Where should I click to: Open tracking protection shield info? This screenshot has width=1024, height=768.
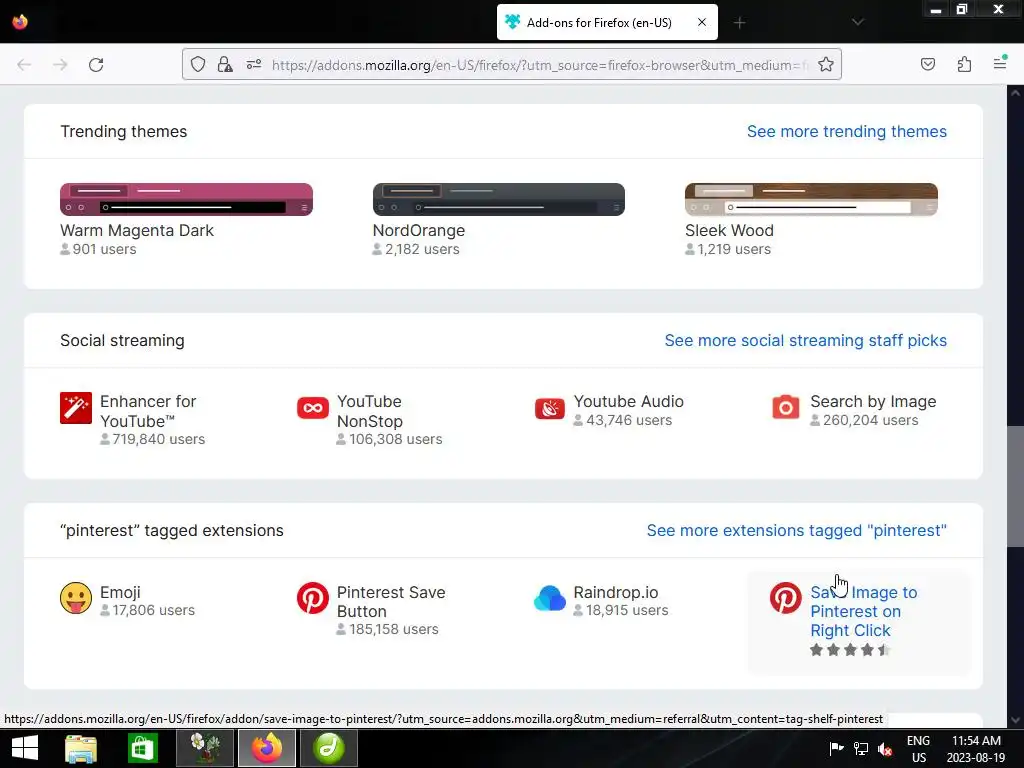pyautogui.click(x=198, y=64)
